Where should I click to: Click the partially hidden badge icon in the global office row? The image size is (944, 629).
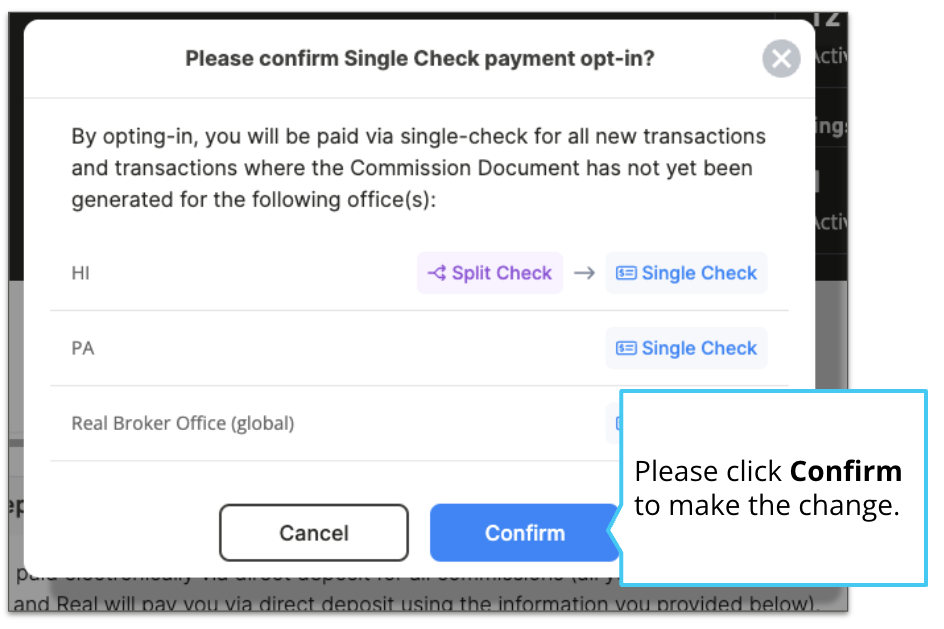[x=618, y=423]
